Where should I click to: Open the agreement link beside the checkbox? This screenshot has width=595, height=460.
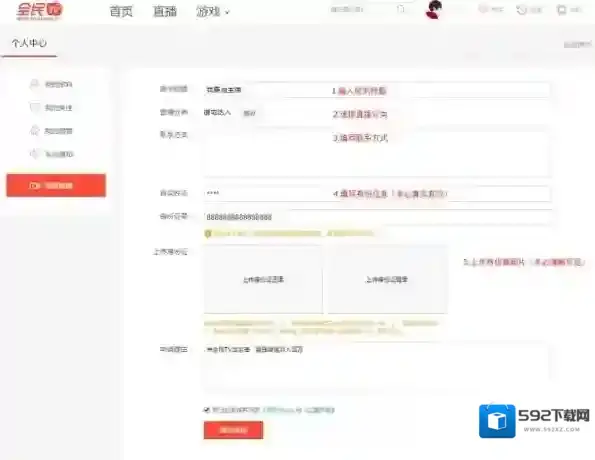[299, 410]
